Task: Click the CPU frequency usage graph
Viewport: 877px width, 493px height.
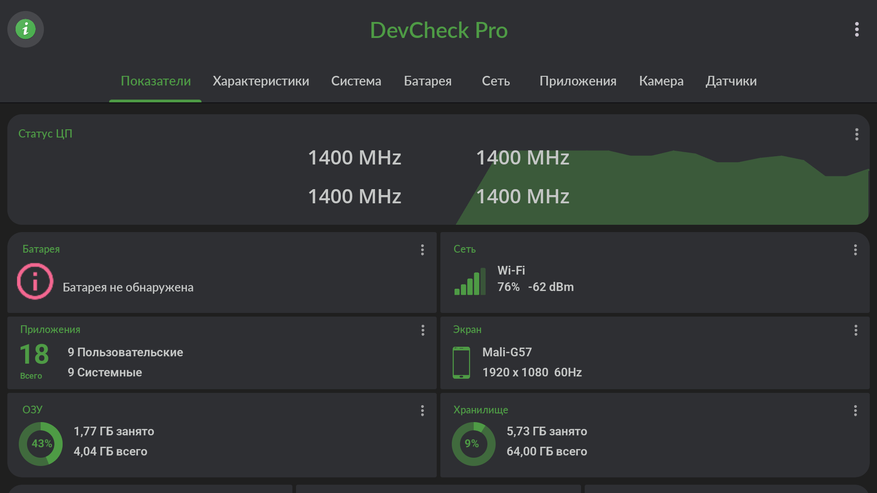Action: coord(700,188)
